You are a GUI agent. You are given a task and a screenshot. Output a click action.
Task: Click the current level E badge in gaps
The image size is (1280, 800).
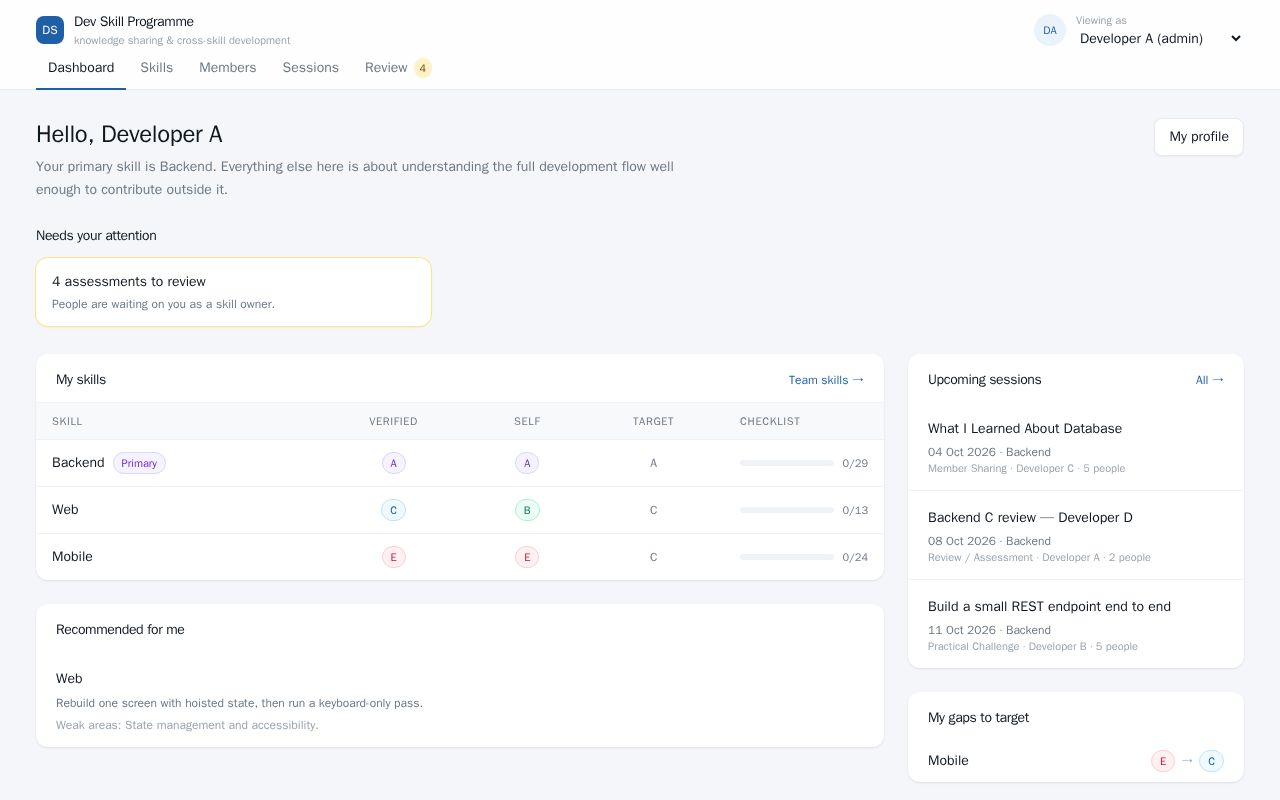coord(1162,761)
